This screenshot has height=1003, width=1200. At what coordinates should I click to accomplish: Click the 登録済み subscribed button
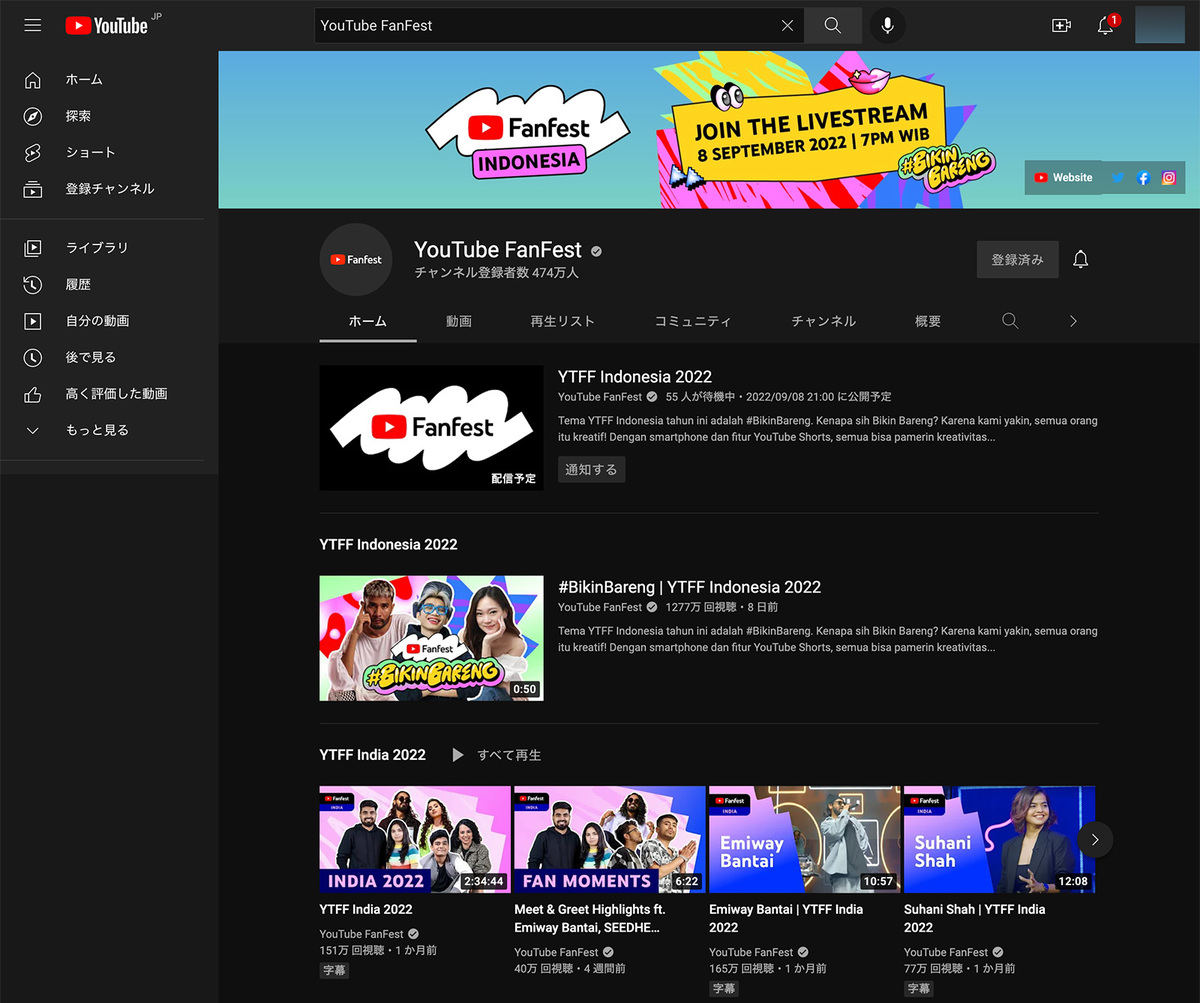1017,259
